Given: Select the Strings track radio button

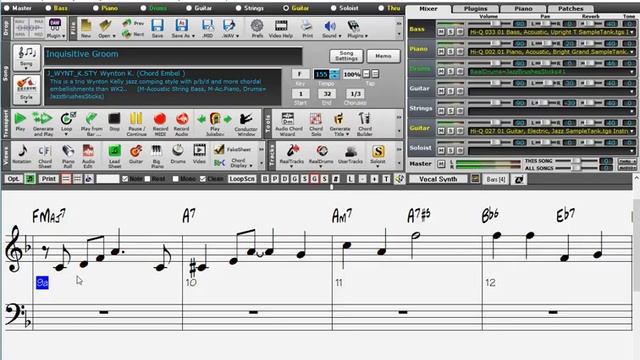Looking at the screenshot, I should coord(239,8).
